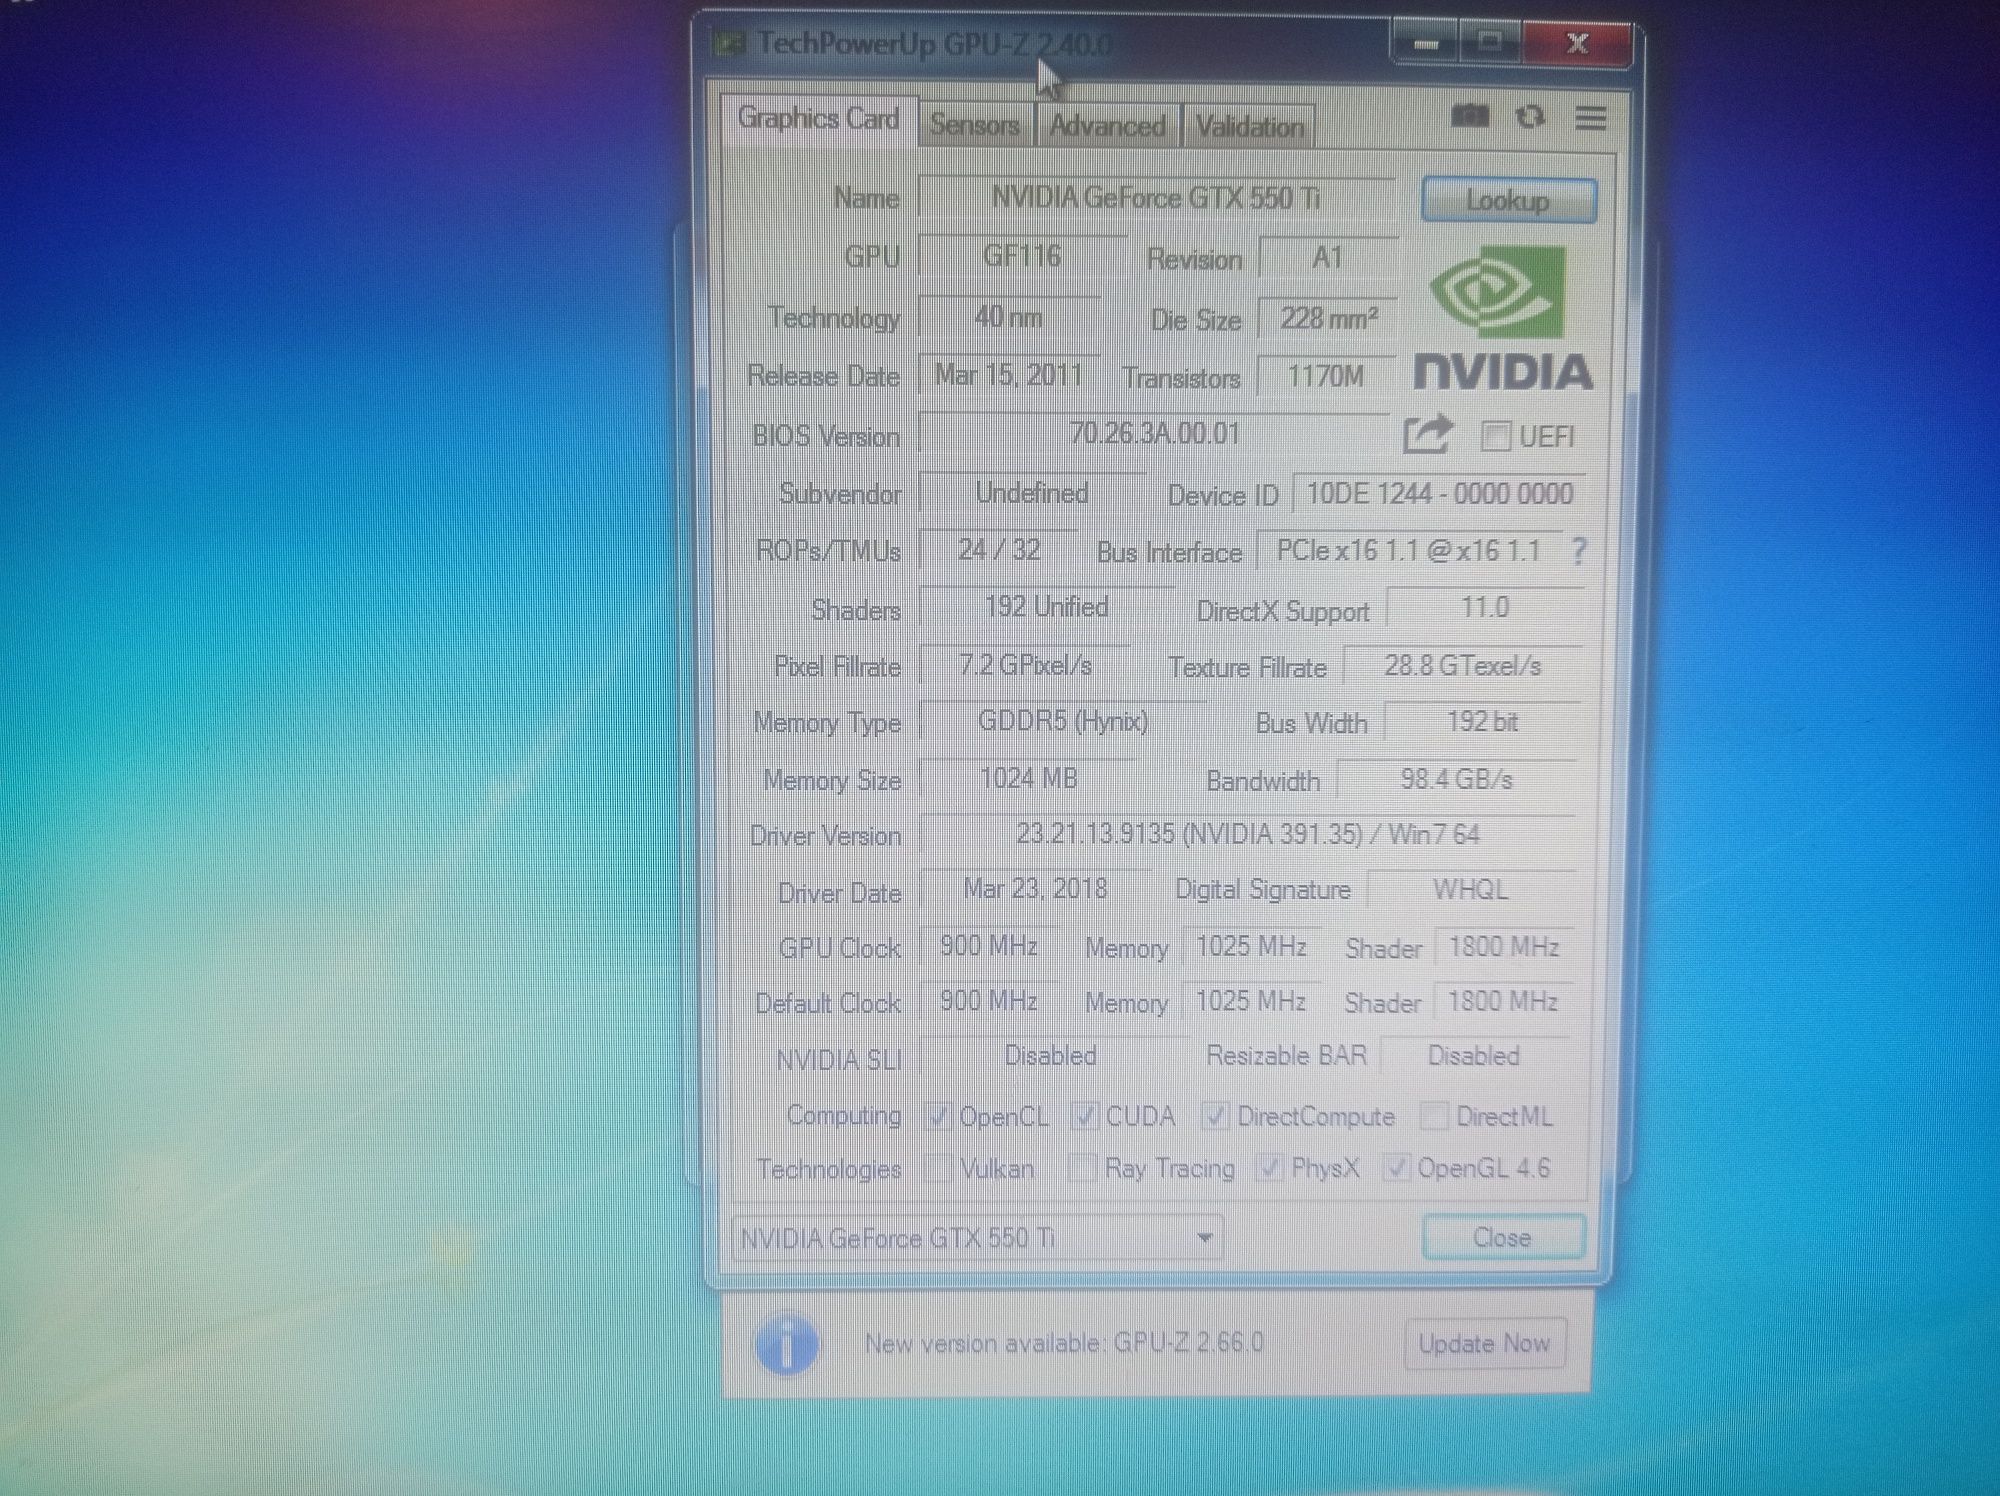Click the GPU field GF116
Screen dimensions: 2000x1496
(1022, 256)
